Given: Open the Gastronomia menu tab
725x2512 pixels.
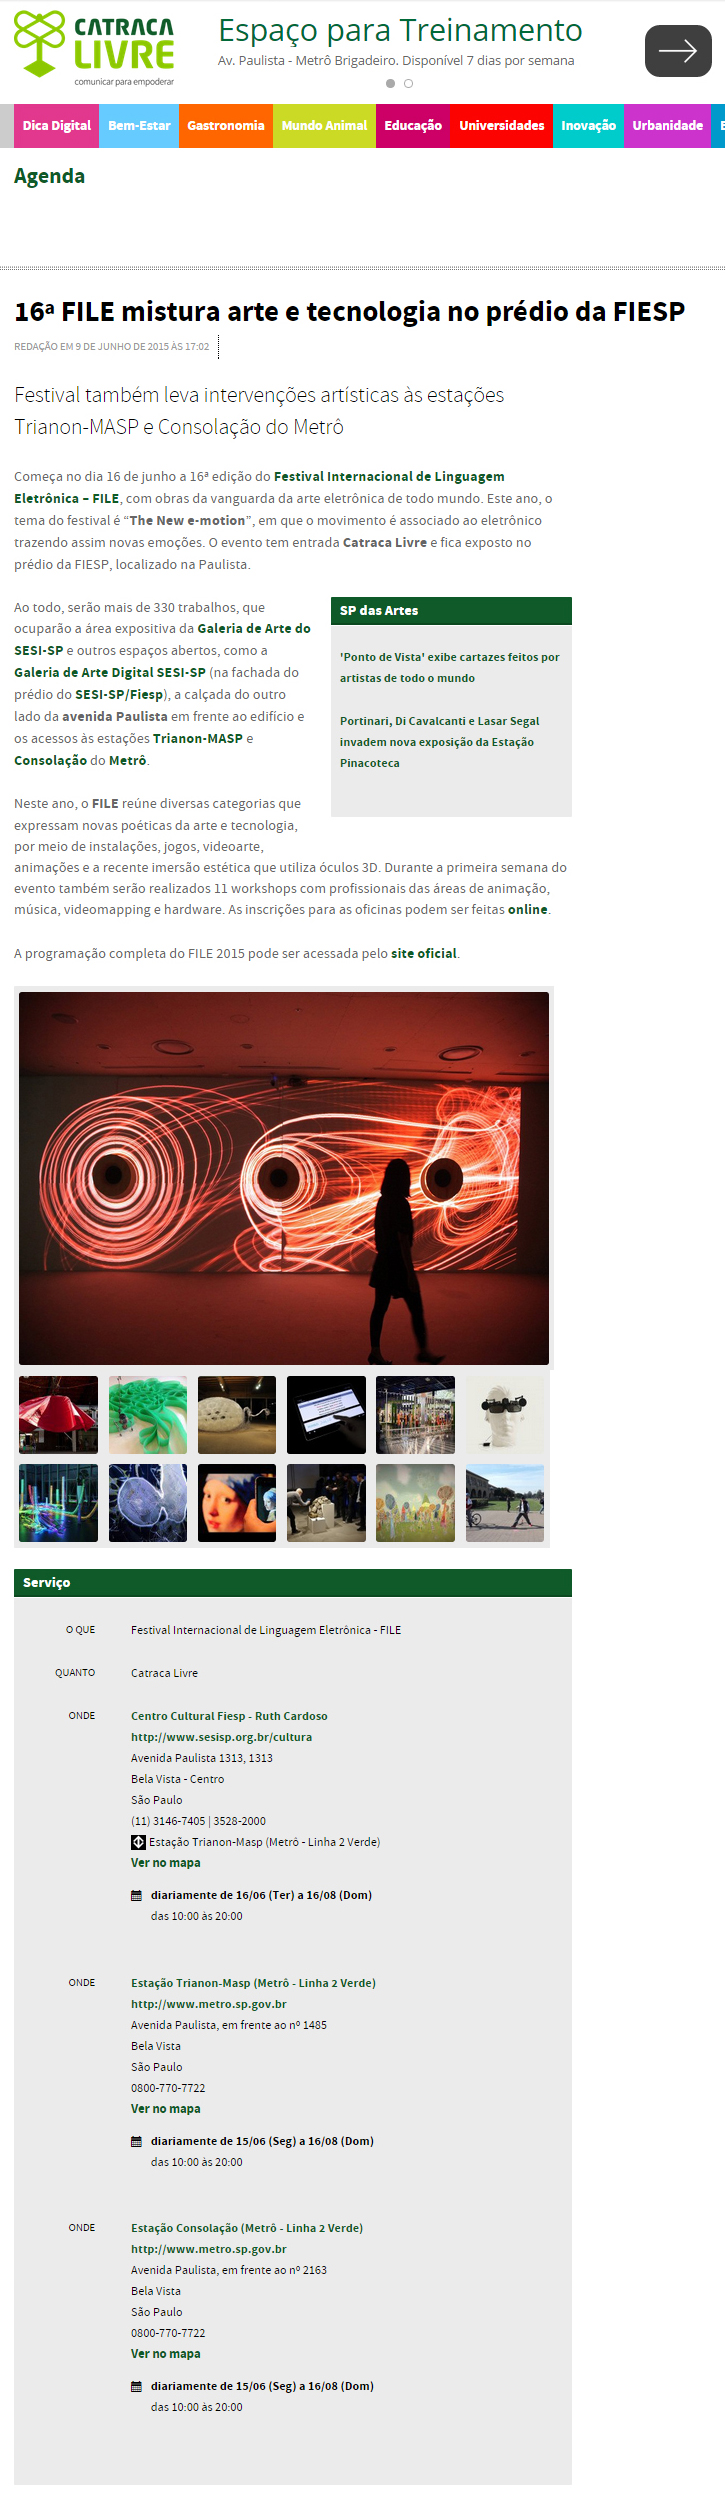Looking at the screenshot, I should 226,126.
